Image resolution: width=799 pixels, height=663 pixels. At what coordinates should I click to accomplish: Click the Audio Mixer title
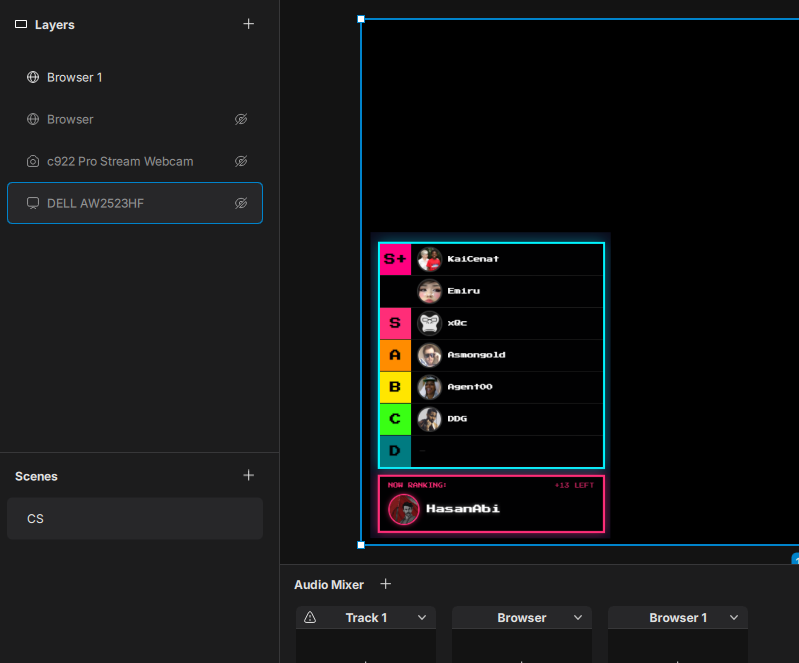(329, 585)
